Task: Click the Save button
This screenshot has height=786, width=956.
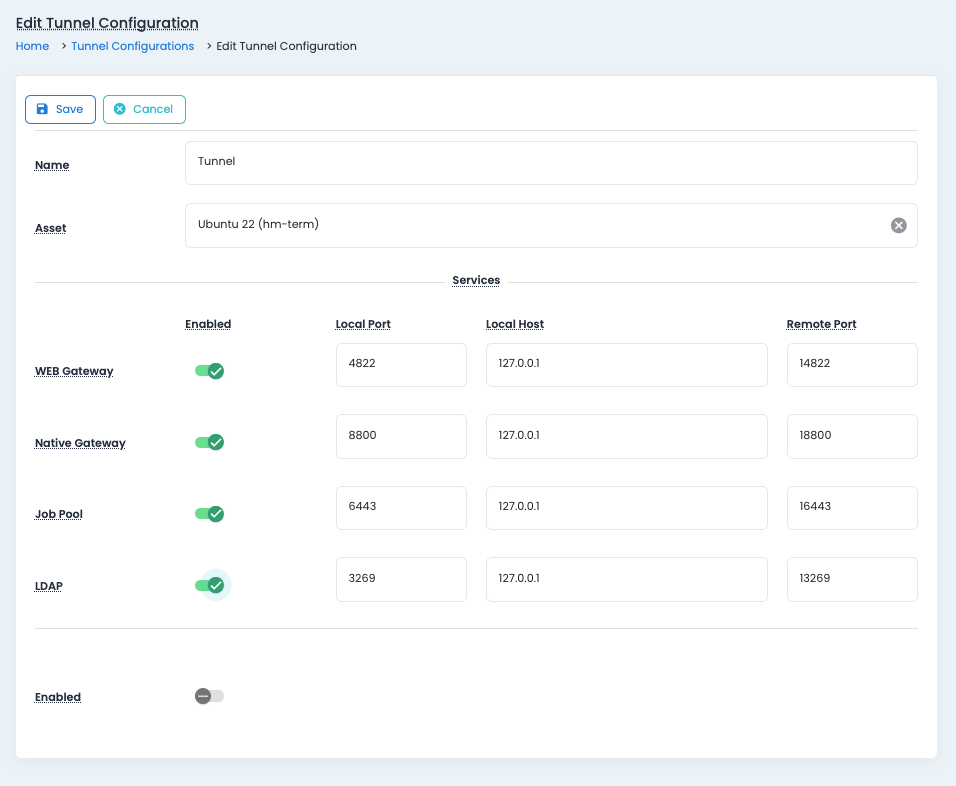Action: pos(60,109)
